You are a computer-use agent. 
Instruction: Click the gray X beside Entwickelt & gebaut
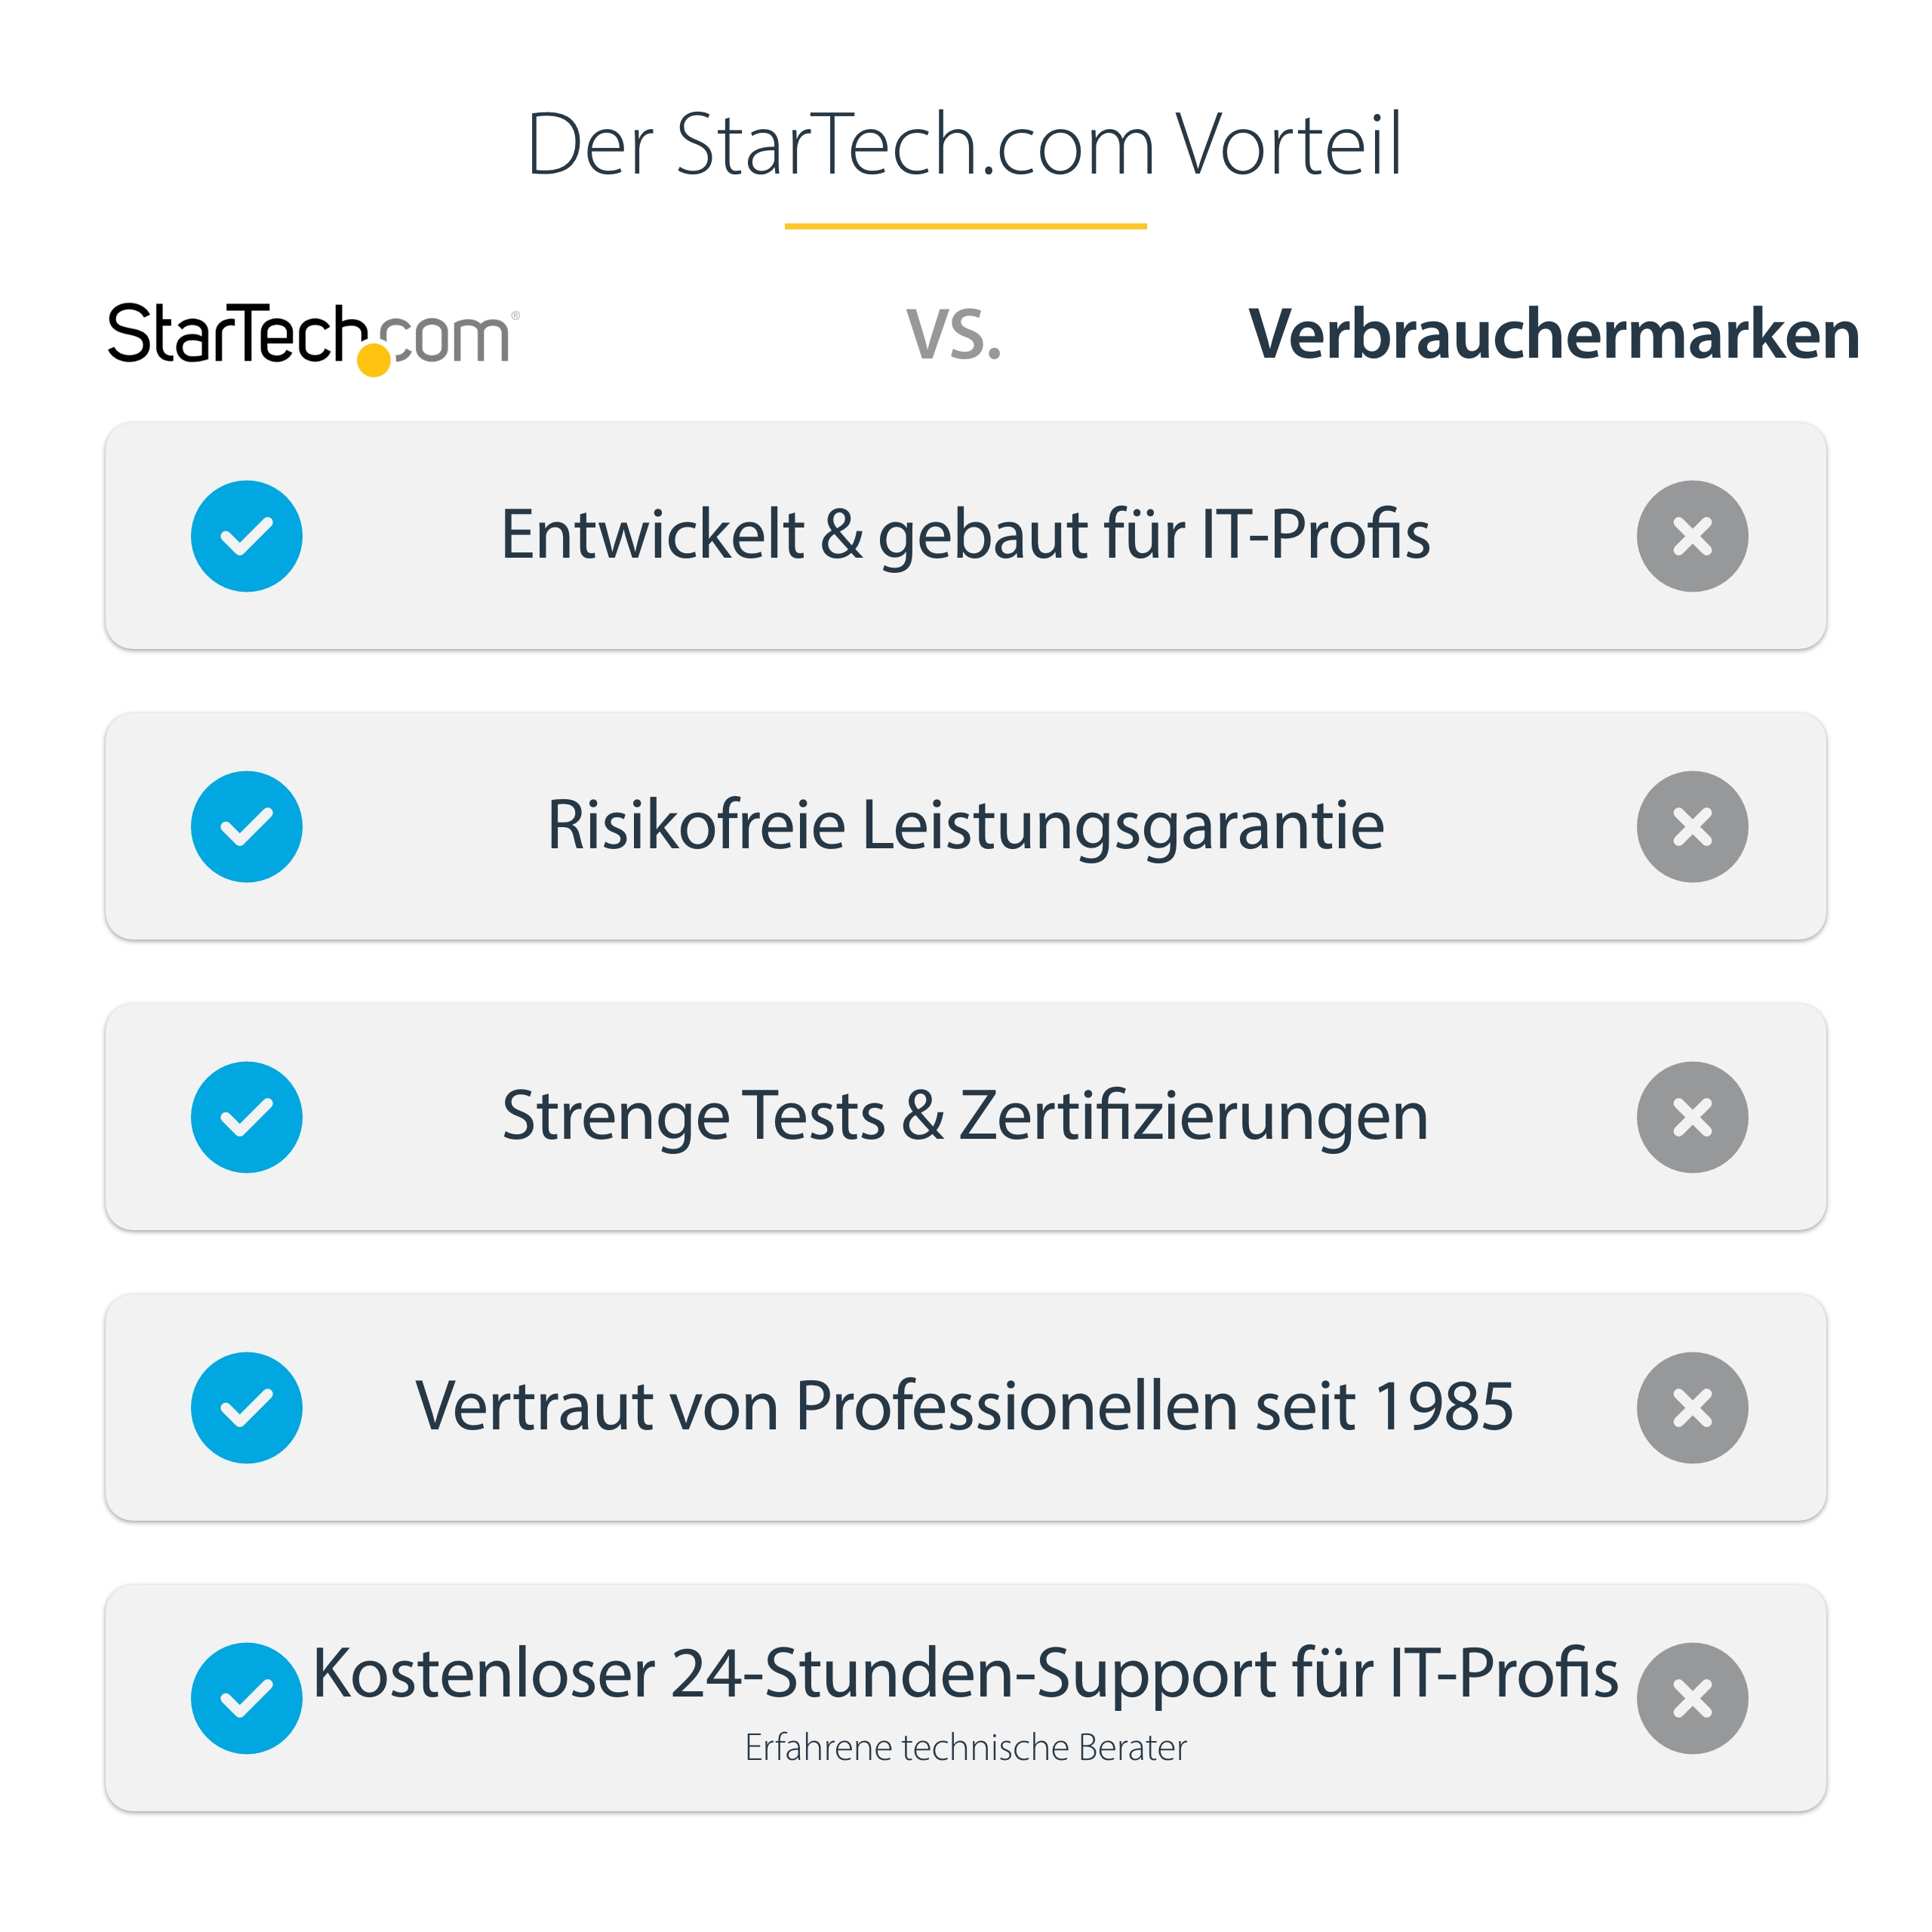coord(1692,536)
